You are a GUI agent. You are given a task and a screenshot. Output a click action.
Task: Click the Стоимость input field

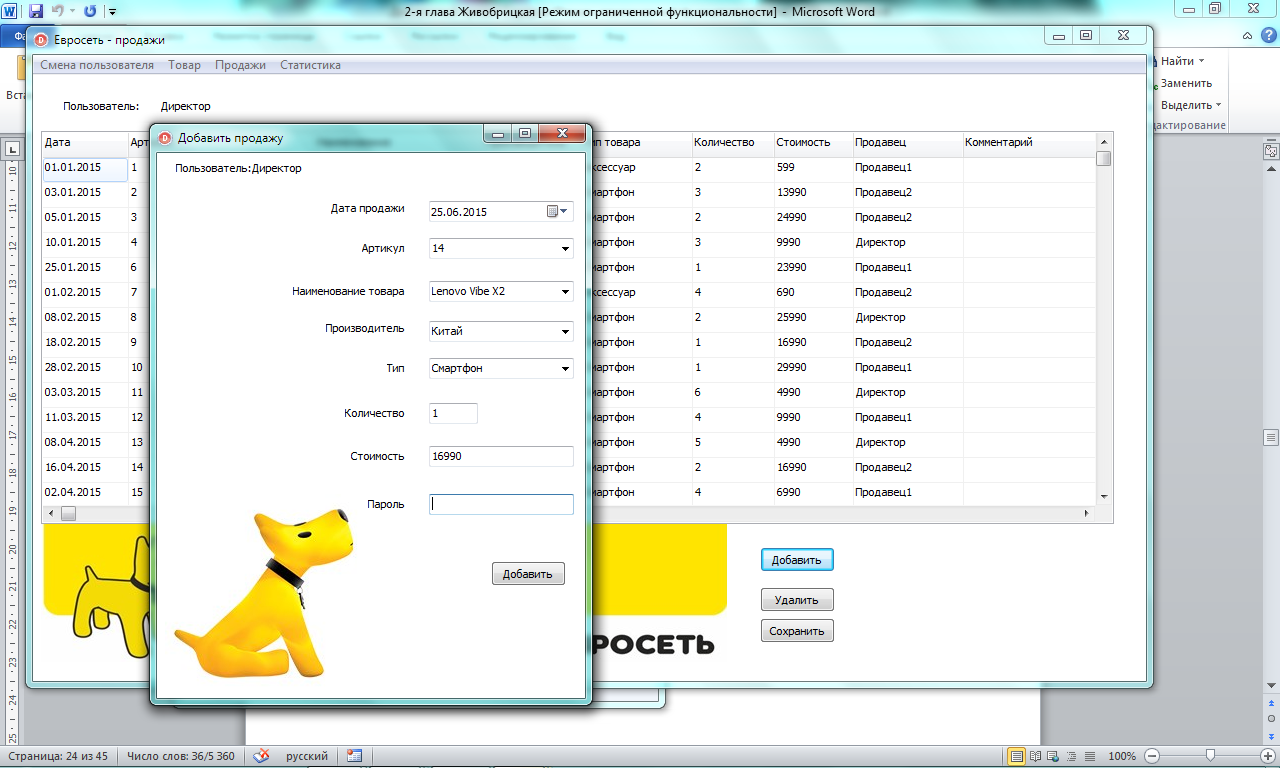pyautogui.click(x=501, y=456)
